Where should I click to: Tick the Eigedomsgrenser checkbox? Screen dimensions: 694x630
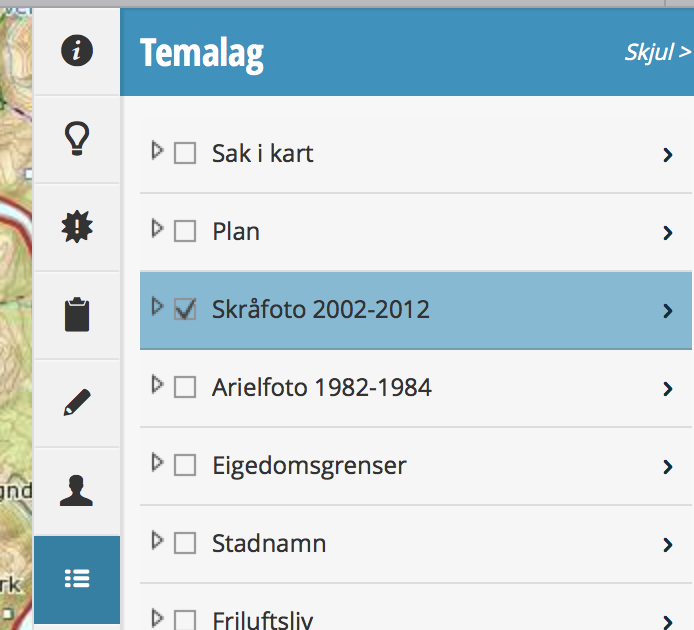[185, 466]
